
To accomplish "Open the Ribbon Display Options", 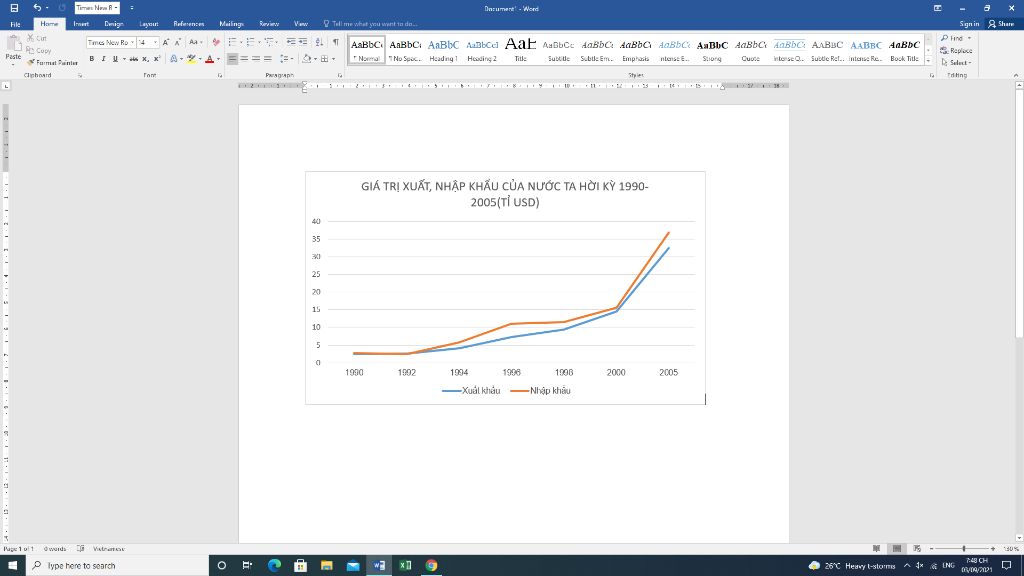I will point(938,8).
